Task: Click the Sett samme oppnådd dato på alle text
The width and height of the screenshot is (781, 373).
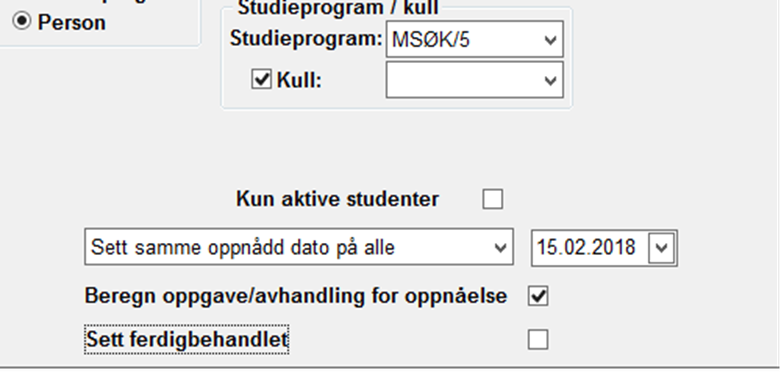Action: (x=243, y=247)
